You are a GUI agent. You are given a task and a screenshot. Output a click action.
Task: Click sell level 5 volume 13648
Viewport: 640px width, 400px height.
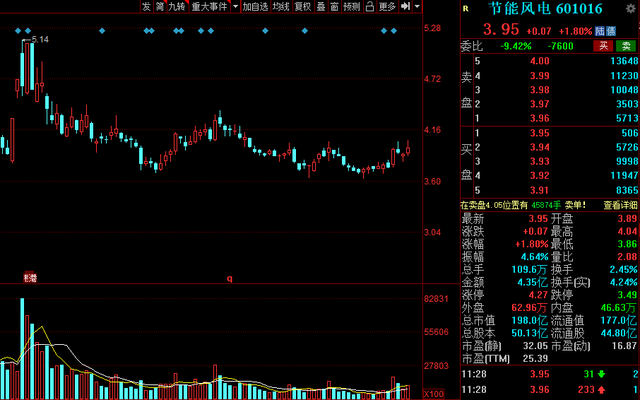pos(624,61)
